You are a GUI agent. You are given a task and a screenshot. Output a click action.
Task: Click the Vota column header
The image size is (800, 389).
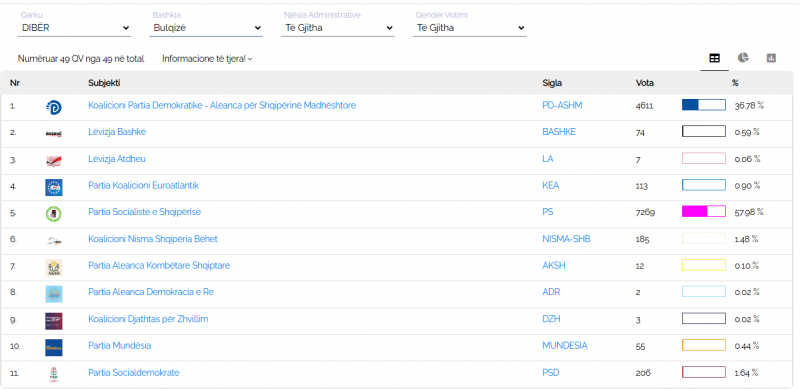click(x=644, y=83)
